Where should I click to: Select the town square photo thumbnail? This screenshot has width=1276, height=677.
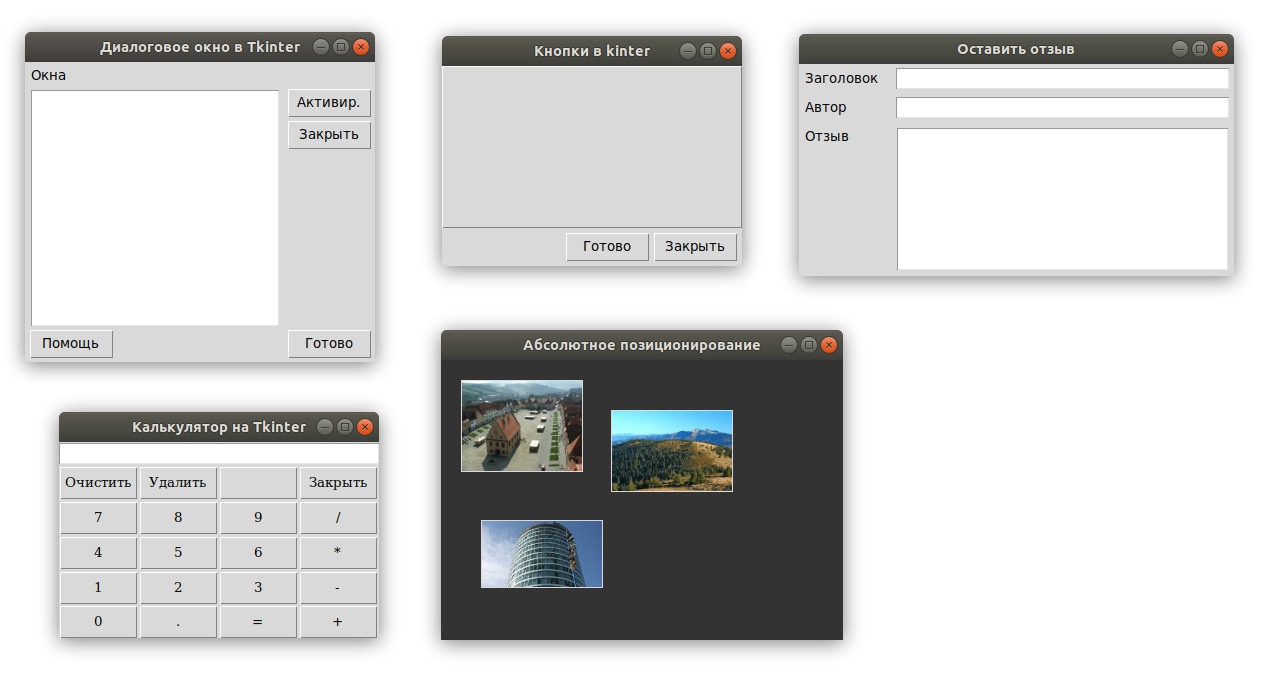pos(521,425)
